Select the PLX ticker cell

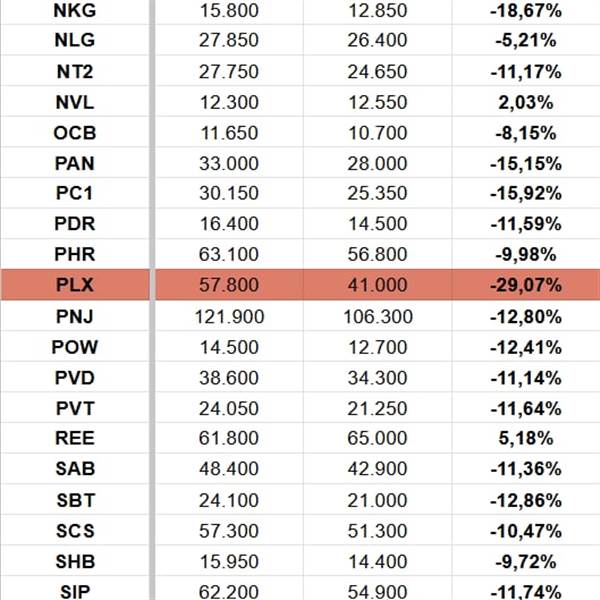(x=76, y=285)
